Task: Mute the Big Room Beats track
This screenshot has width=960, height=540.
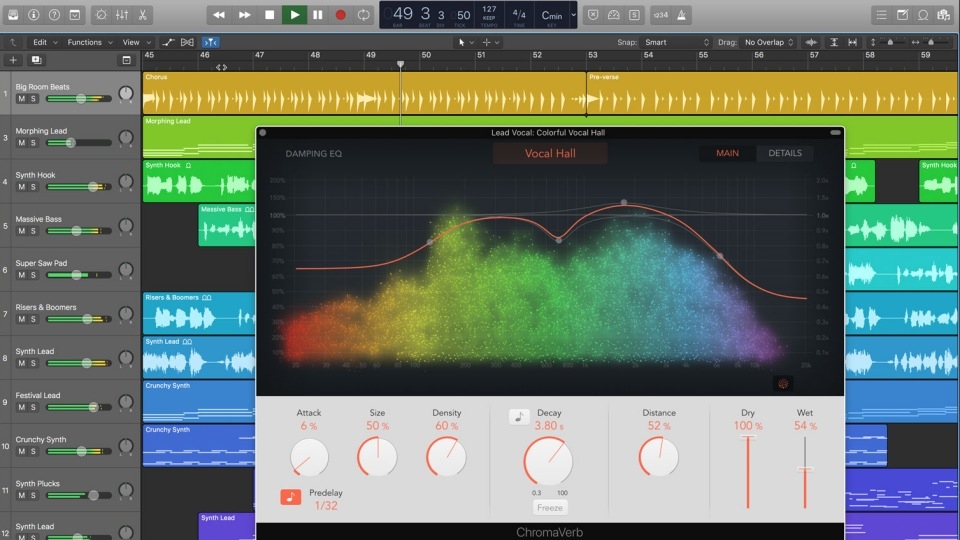Action: [22, 99]
